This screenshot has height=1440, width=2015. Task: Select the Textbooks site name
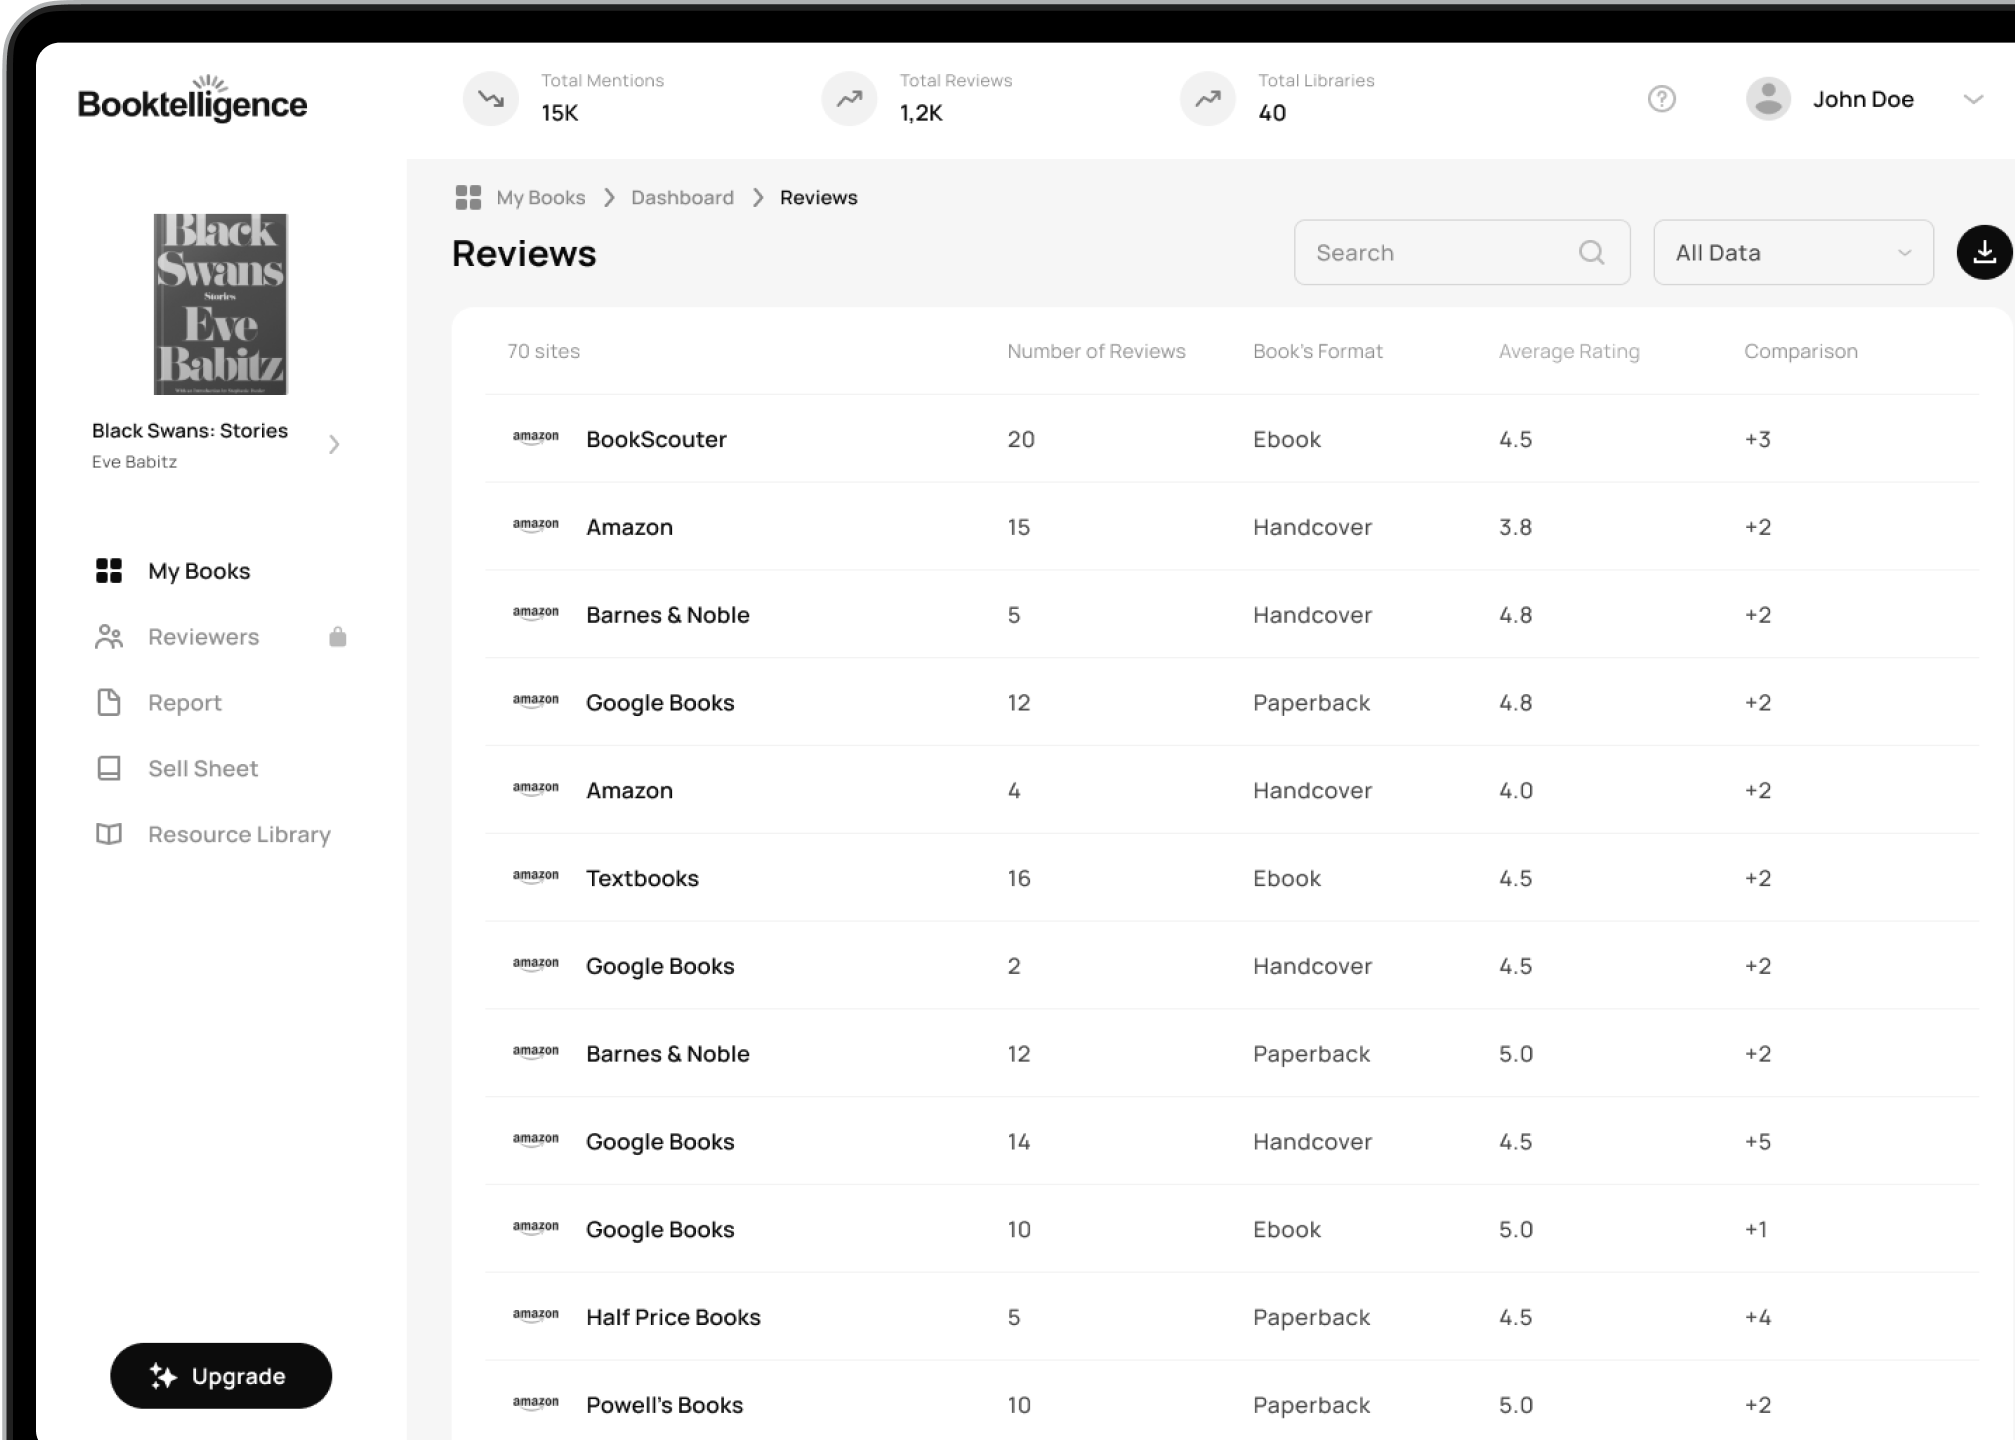point(642,878)
